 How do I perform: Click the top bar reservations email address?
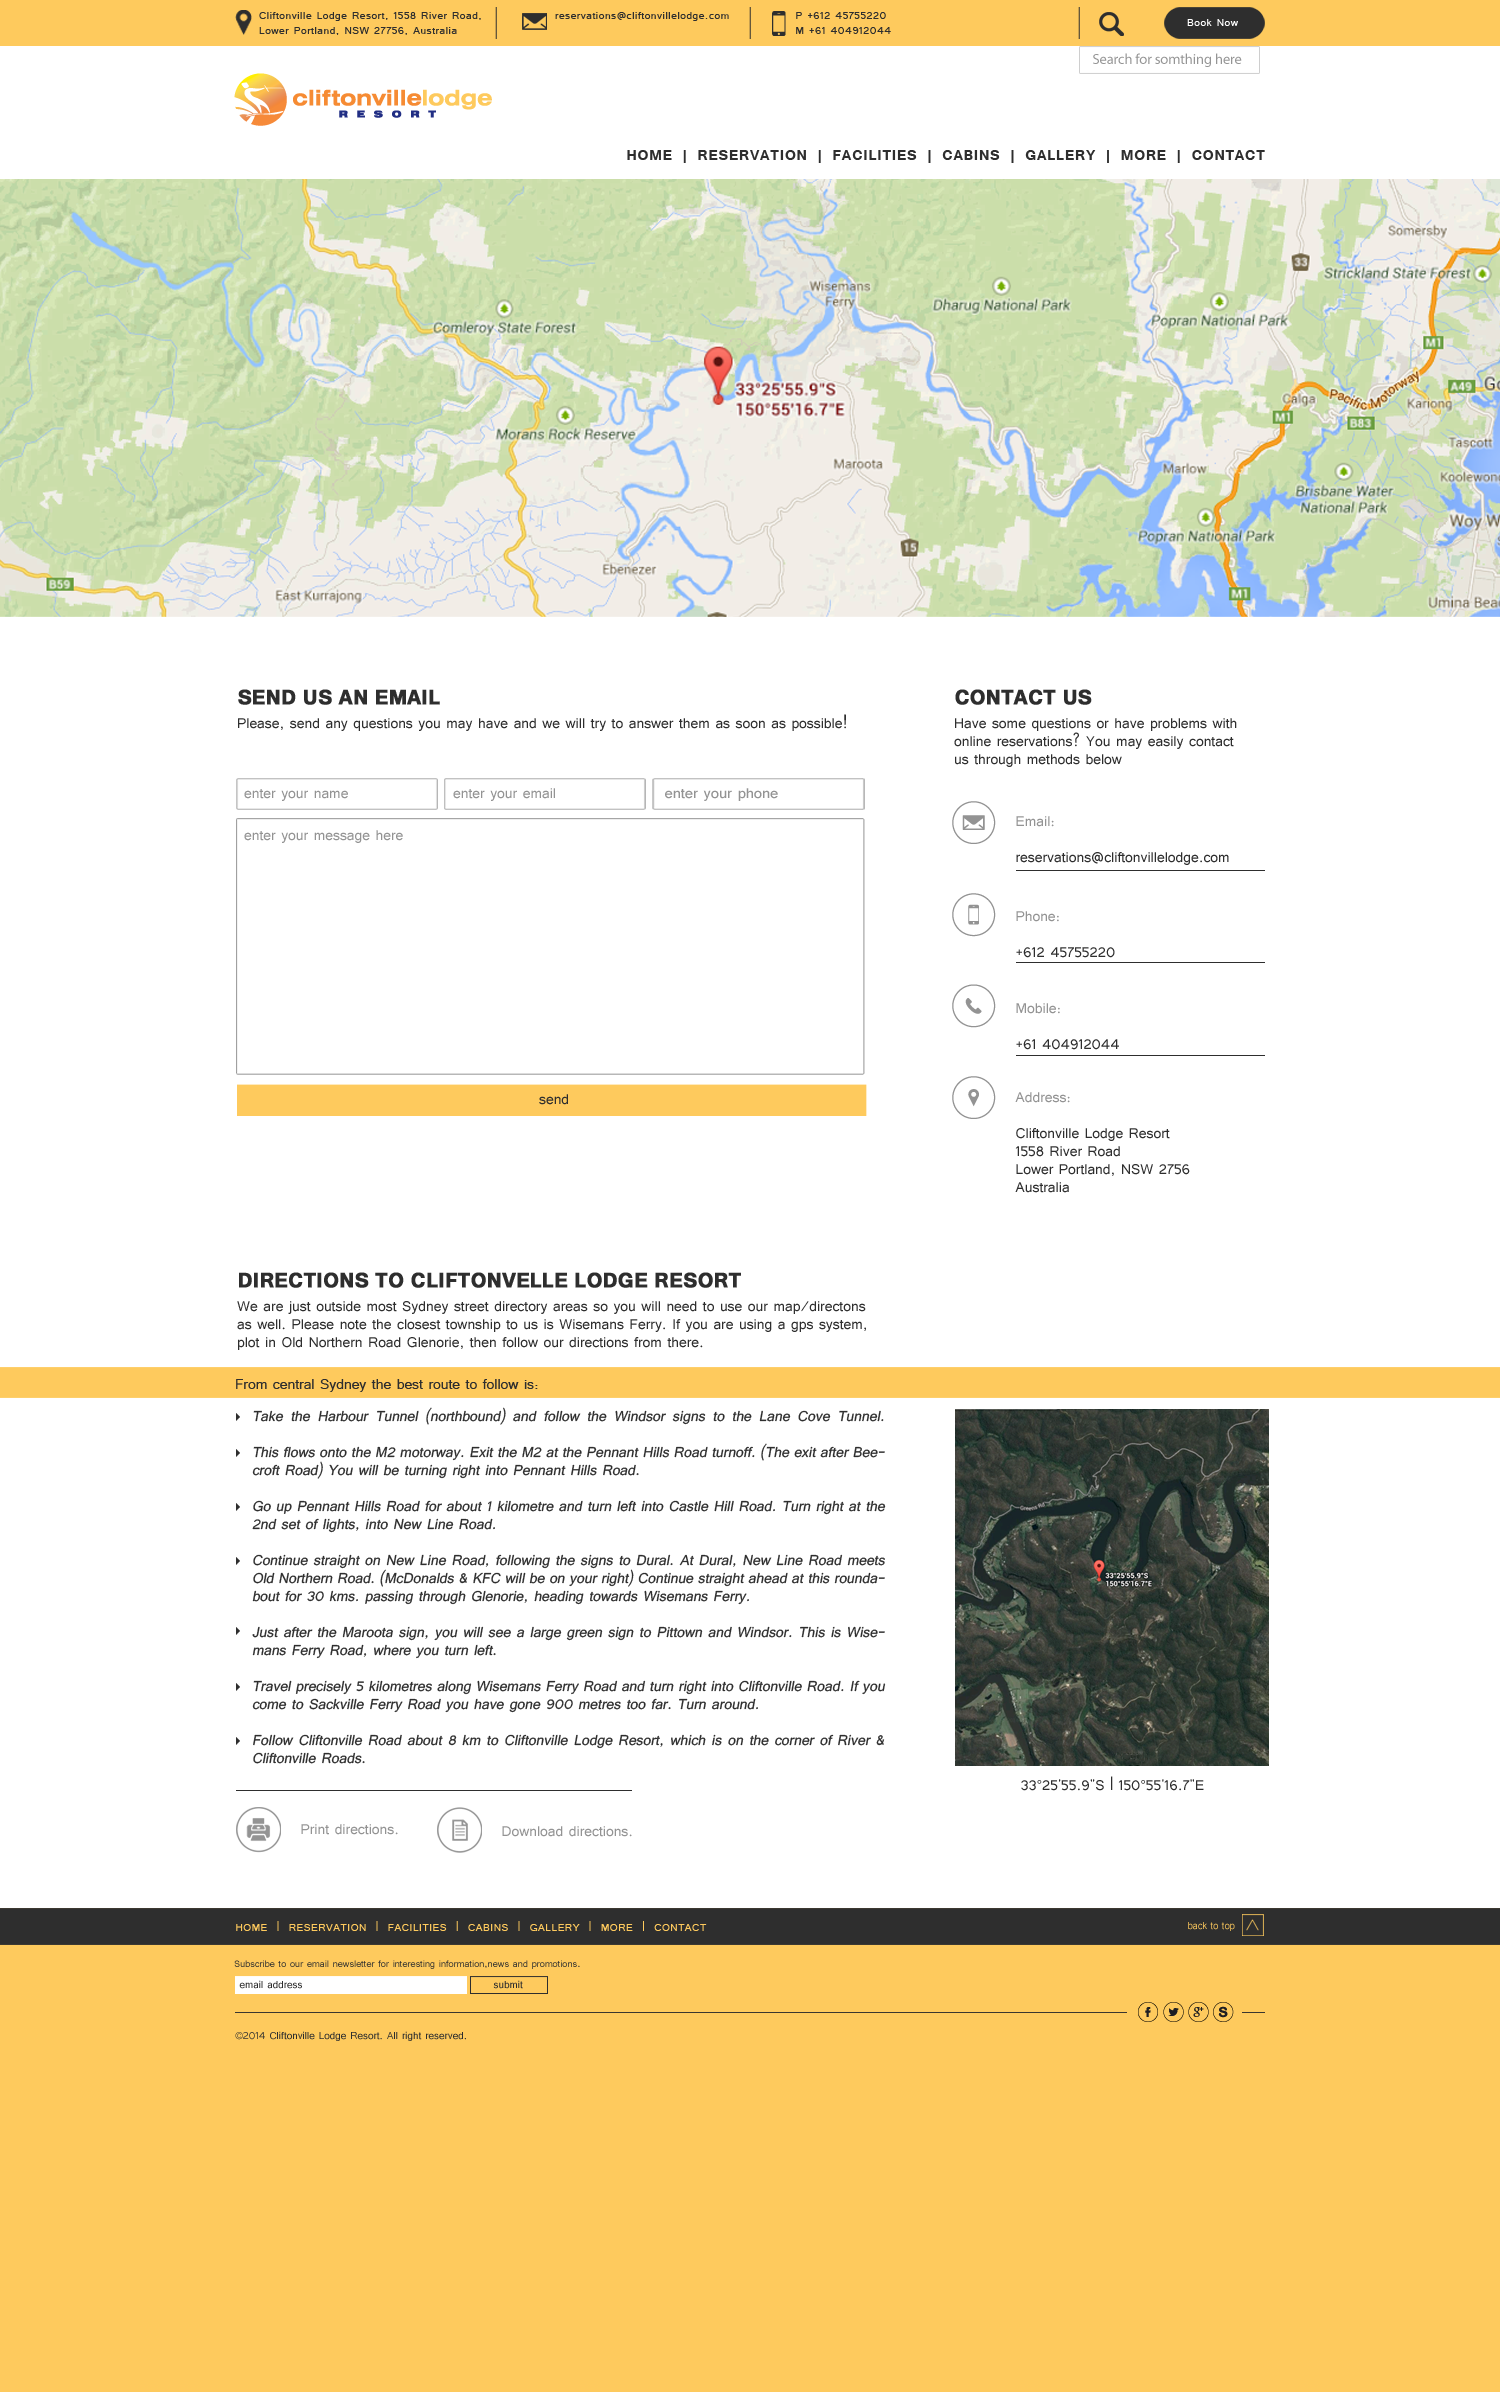coord(642,16)
